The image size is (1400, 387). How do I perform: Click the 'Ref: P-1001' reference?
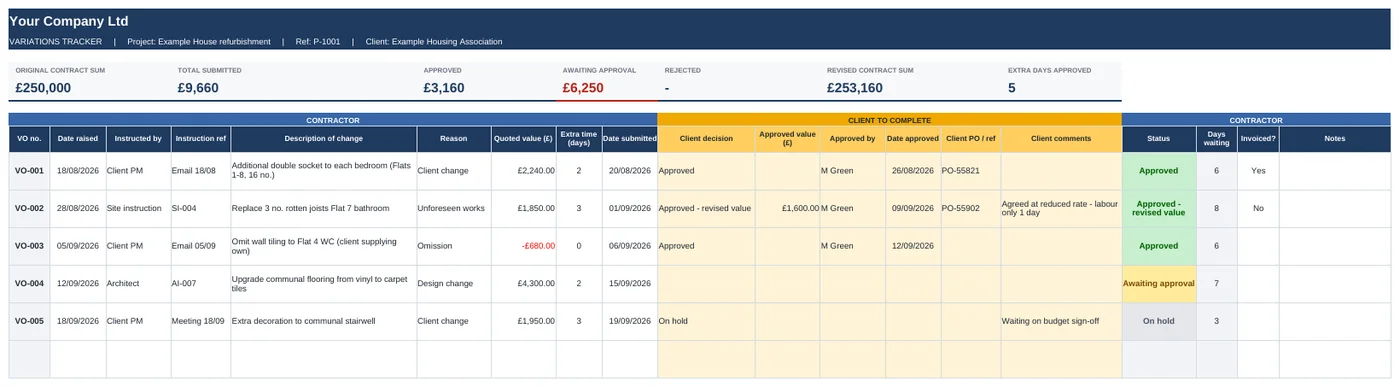pyautogui.click(x=318, y=42)
